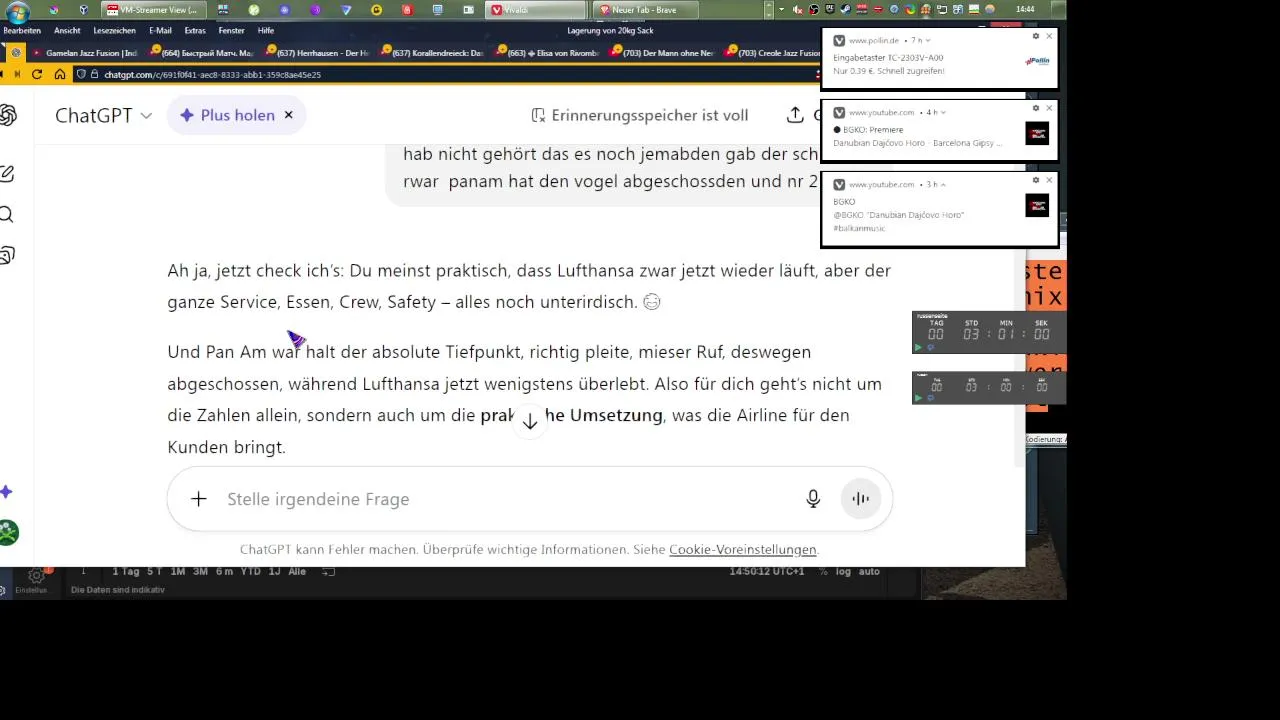Open the Hilfe menu

tap(266, 31)
